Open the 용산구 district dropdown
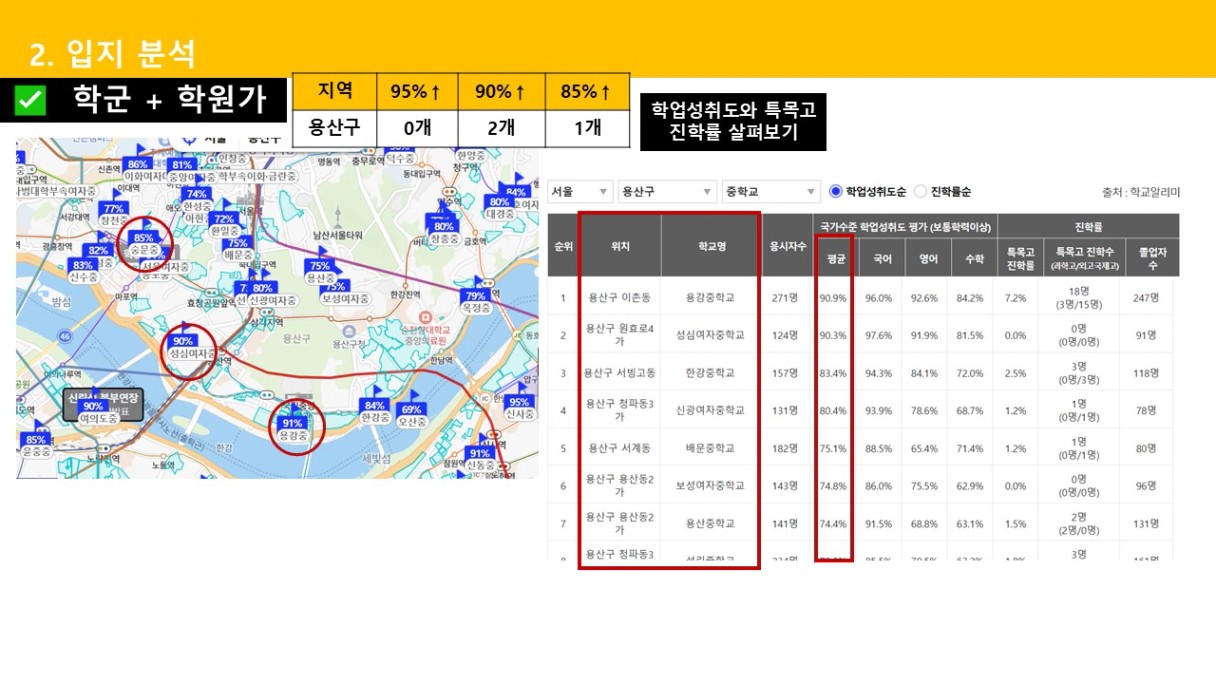1216x684 pixels. (667, 192)
